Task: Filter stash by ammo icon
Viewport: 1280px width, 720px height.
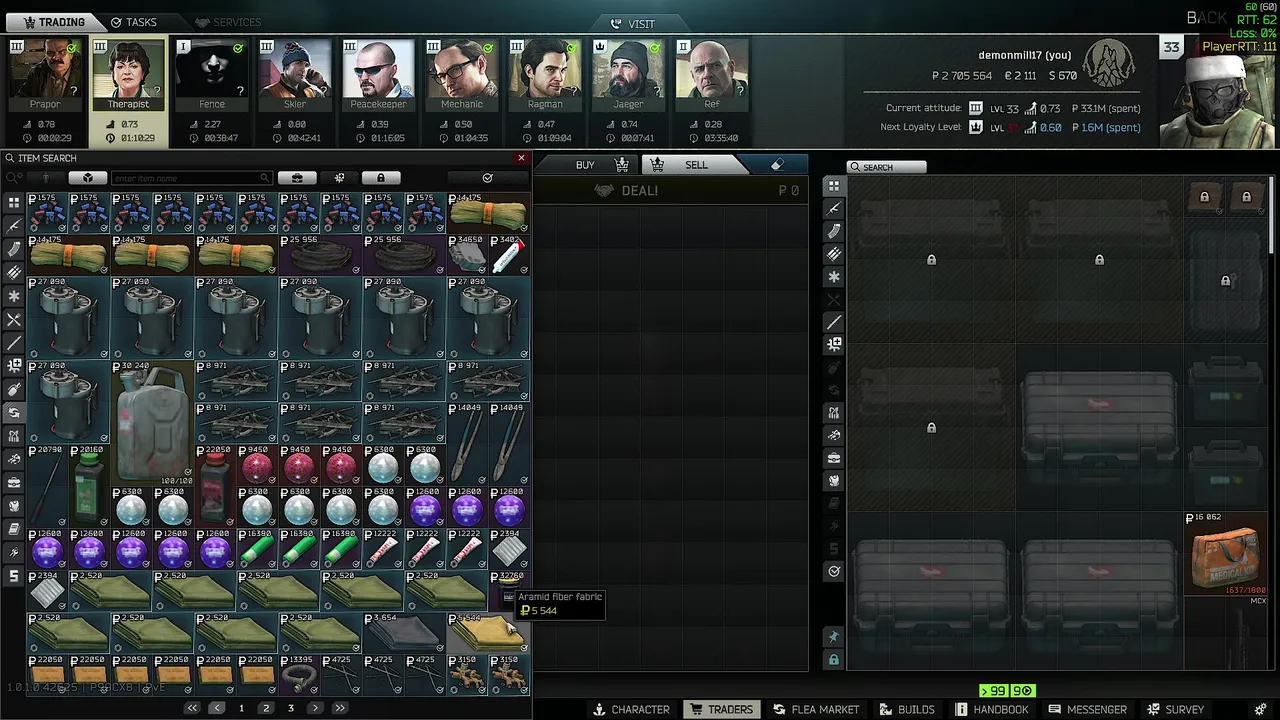Action: (x=834, y=254)
